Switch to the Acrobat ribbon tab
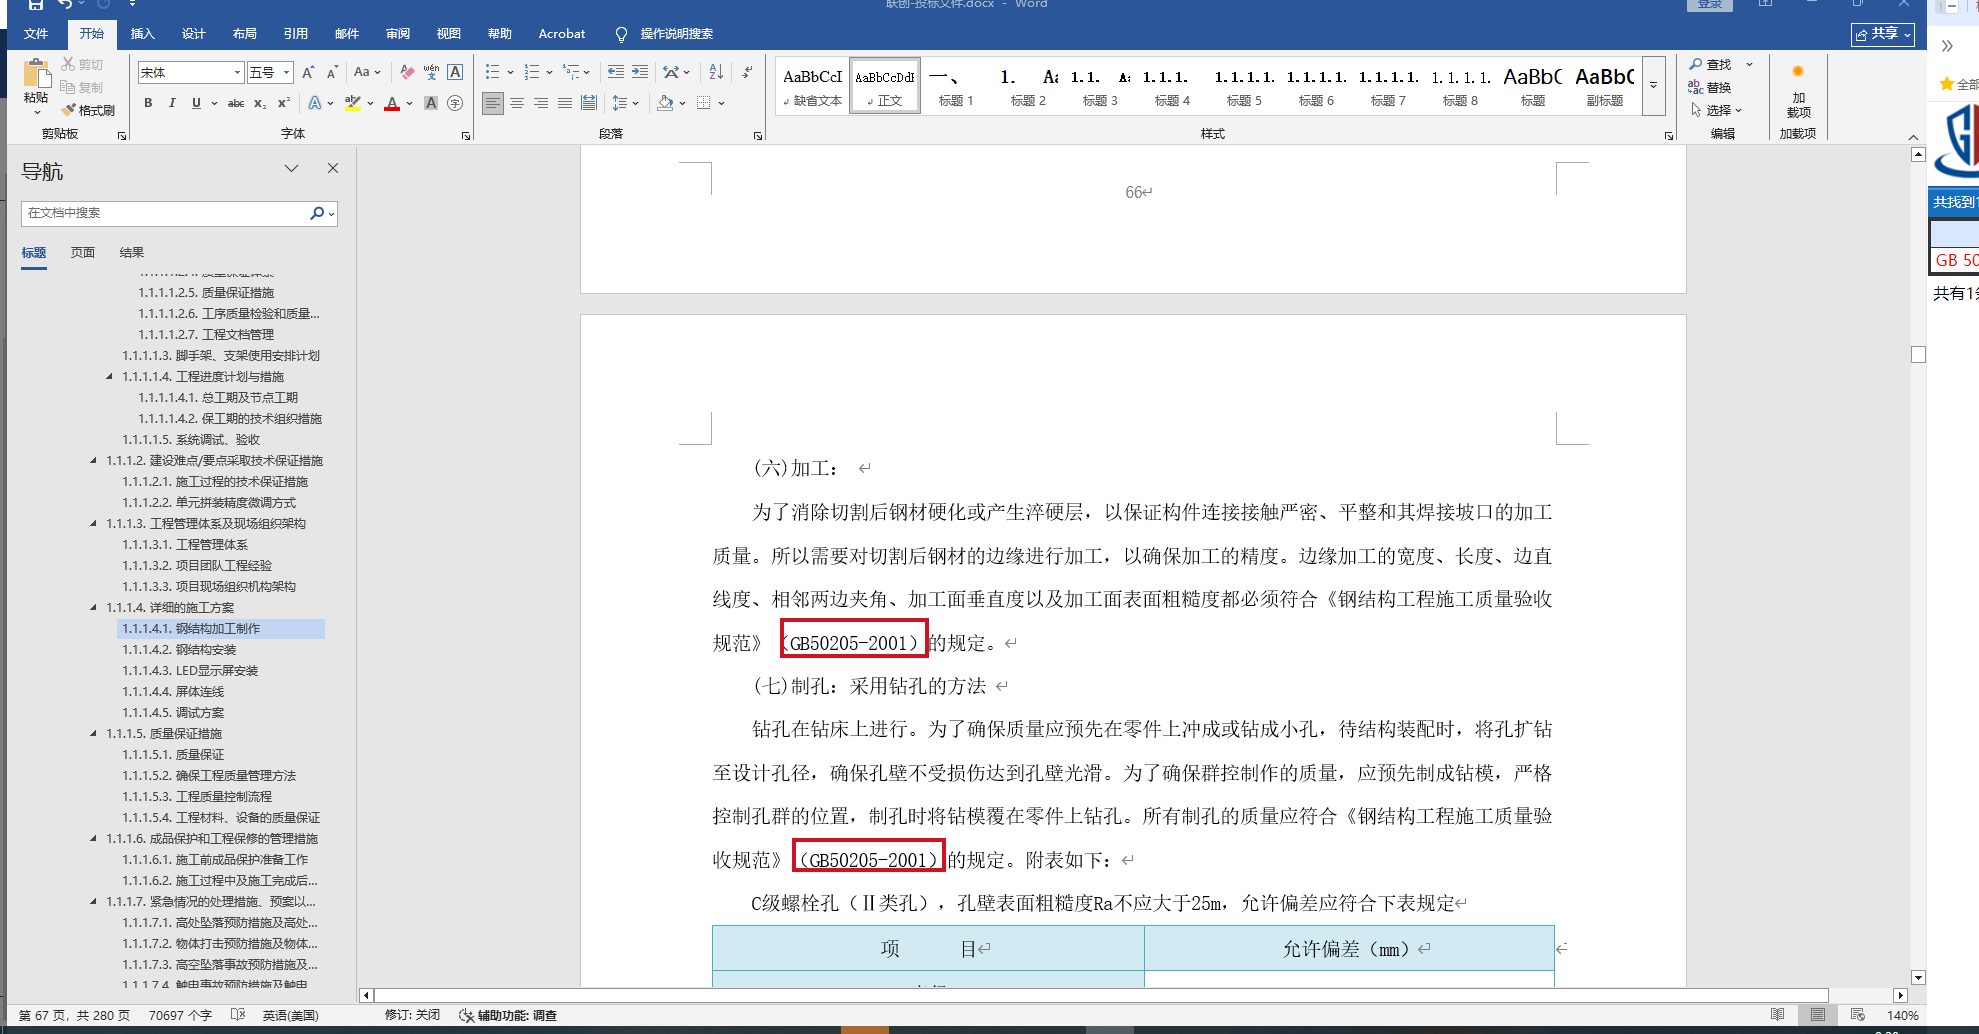The height and width of the screenshot is (1034, 1979). point(562,33)
